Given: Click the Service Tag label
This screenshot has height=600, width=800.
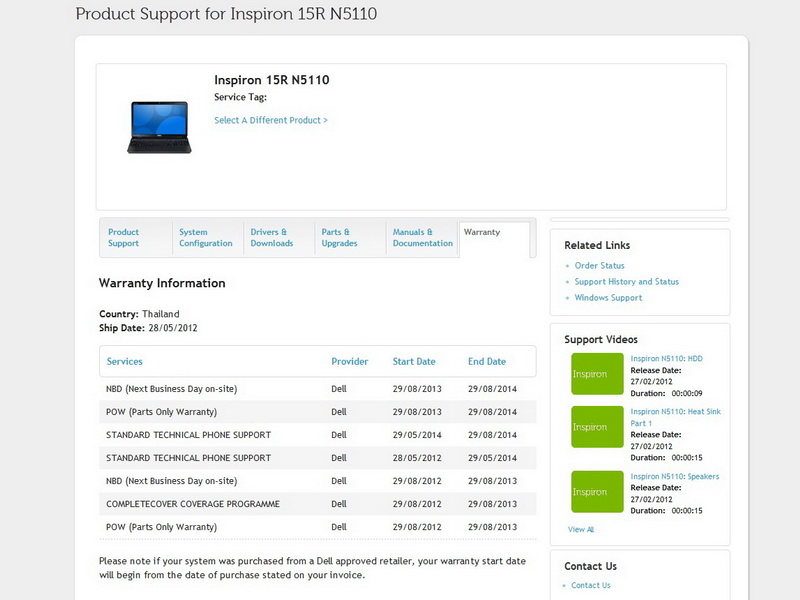Looking at the screenshot, I should [240, 97].
